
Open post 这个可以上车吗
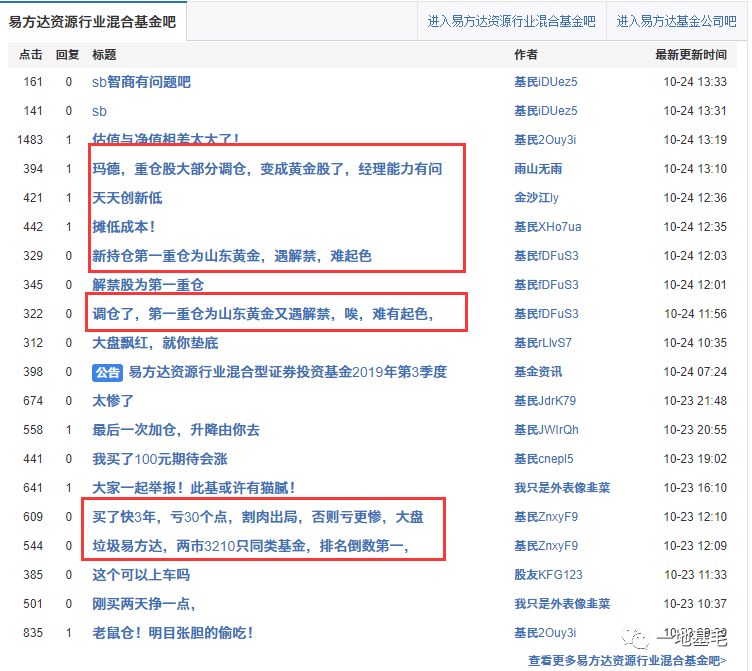click(141, 575)
